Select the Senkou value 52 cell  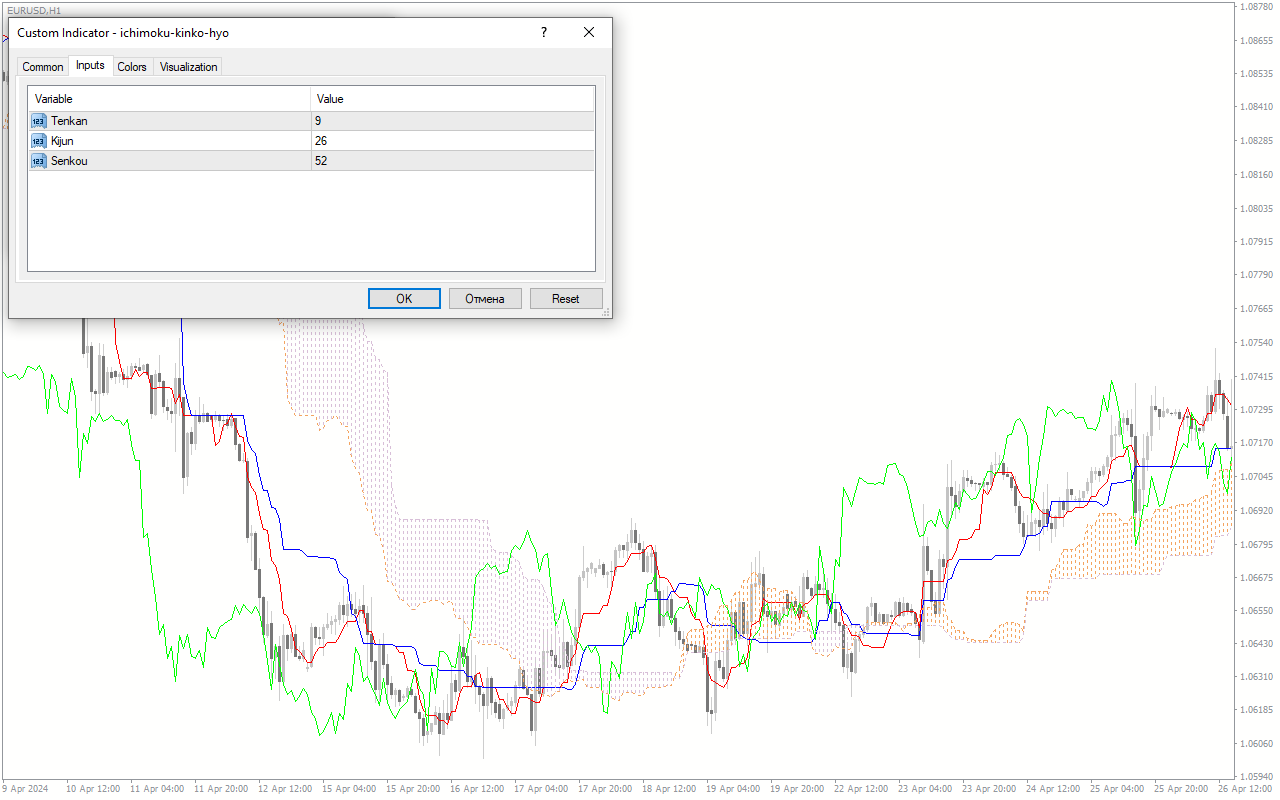[452, 161]
